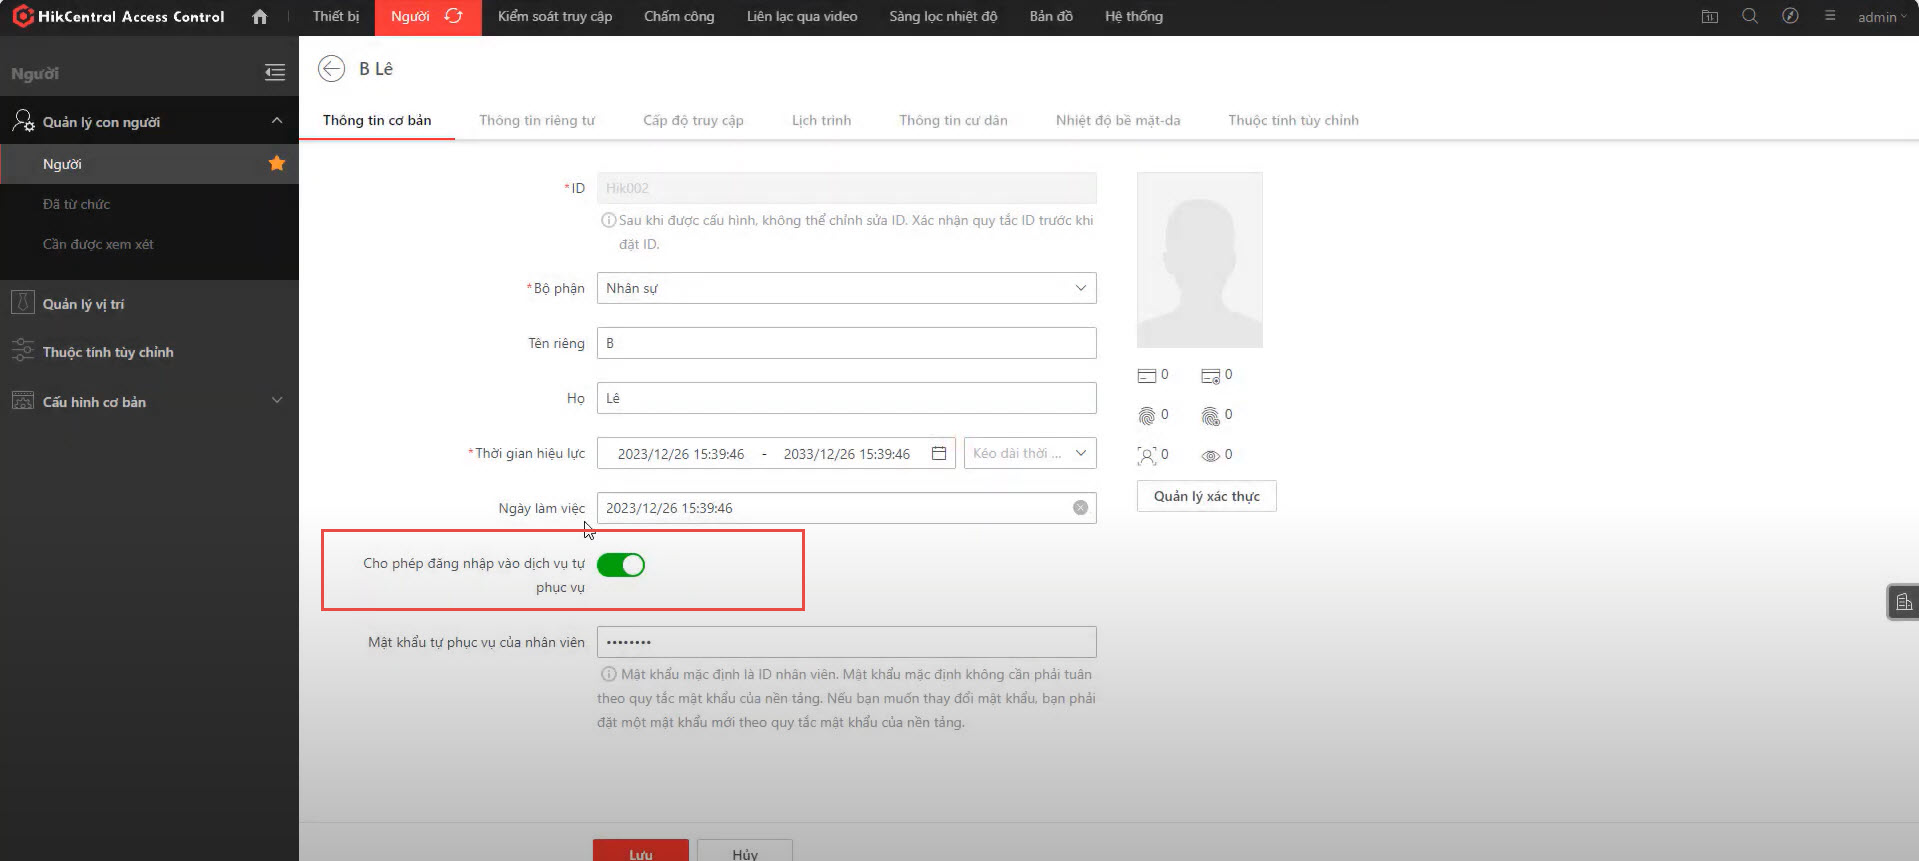Click the back arrow beside B Lê
1919x861 pixels.
click(x=331, y=68)
